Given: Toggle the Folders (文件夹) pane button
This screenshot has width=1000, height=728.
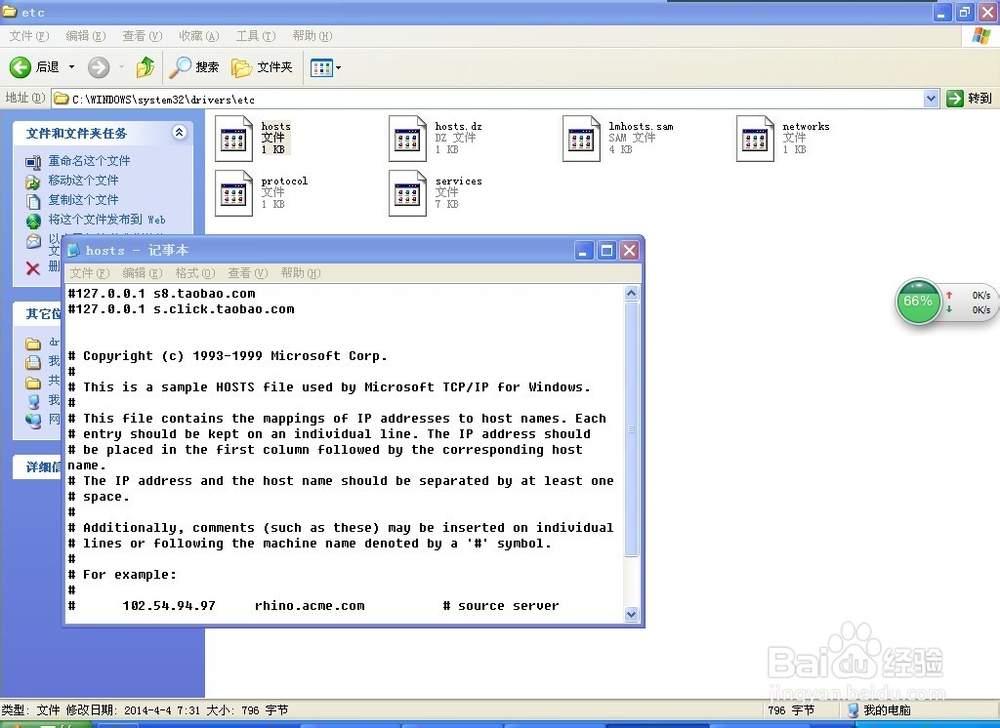Looking at the screenshot, I should coord(262,67).
